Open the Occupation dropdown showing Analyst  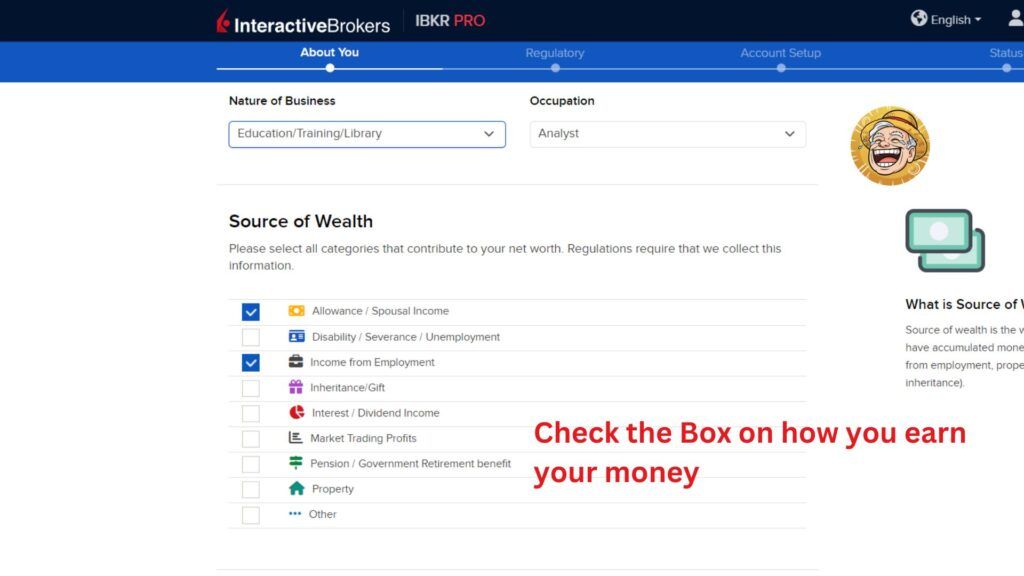coord(665,133)
